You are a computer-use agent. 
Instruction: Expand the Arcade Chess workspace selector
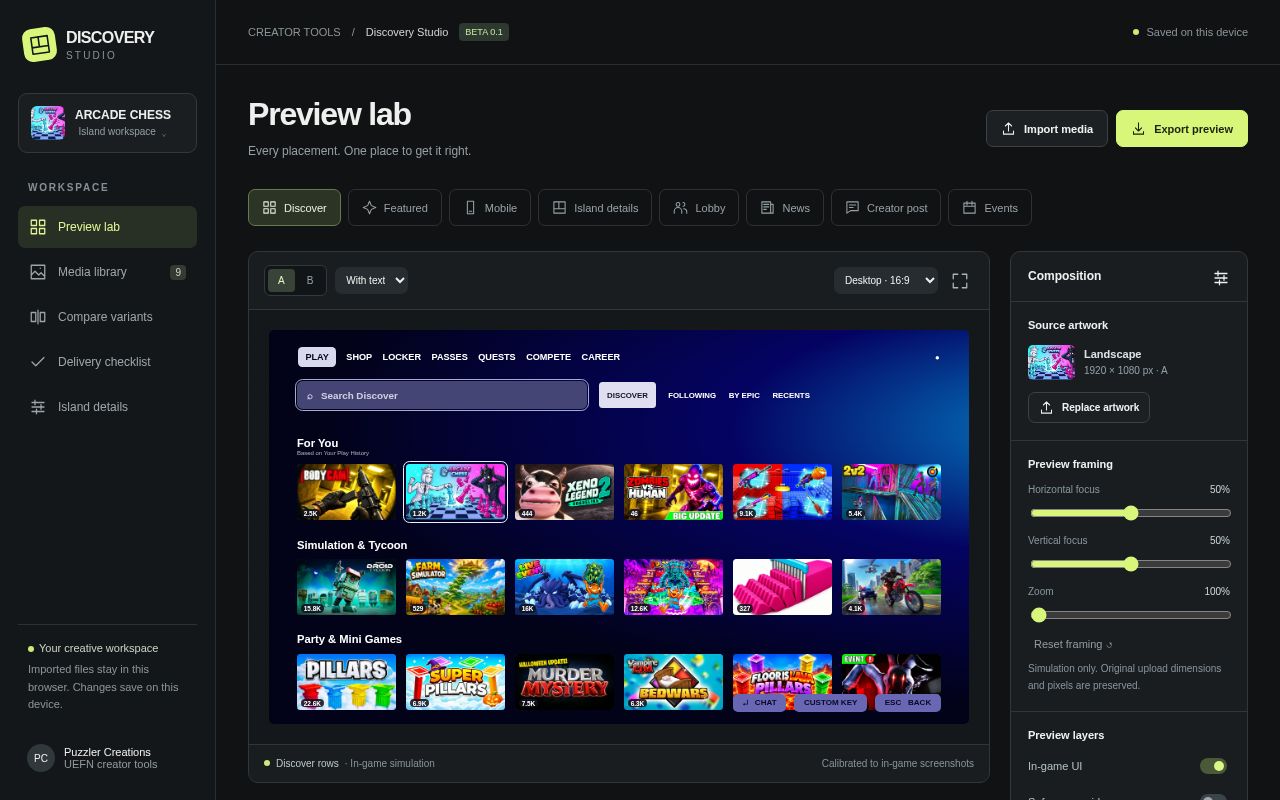[107, 123]
